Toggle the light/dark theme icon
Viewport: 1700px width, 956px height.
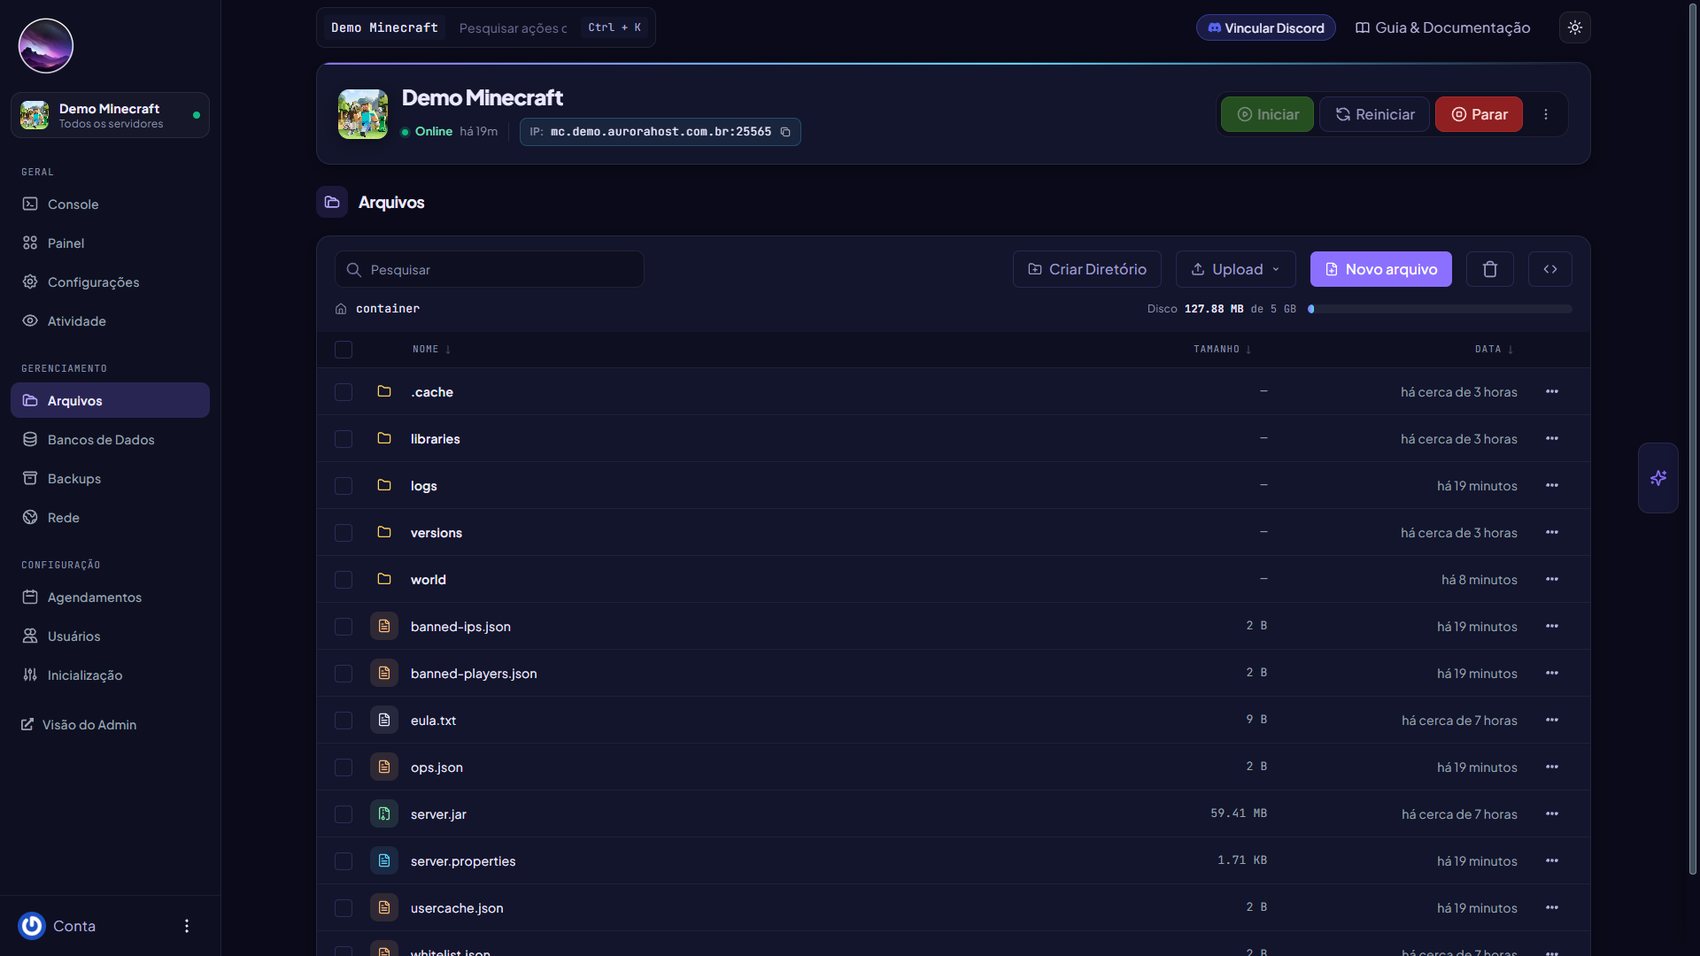click(1575, 28)
